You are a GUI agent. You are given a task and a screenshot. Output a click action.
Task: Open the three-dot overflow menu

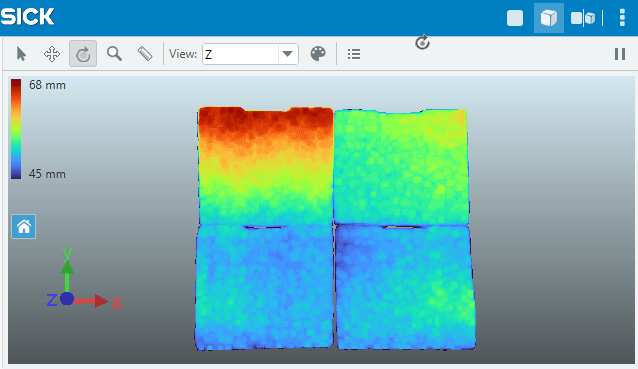tap(622, 18)
